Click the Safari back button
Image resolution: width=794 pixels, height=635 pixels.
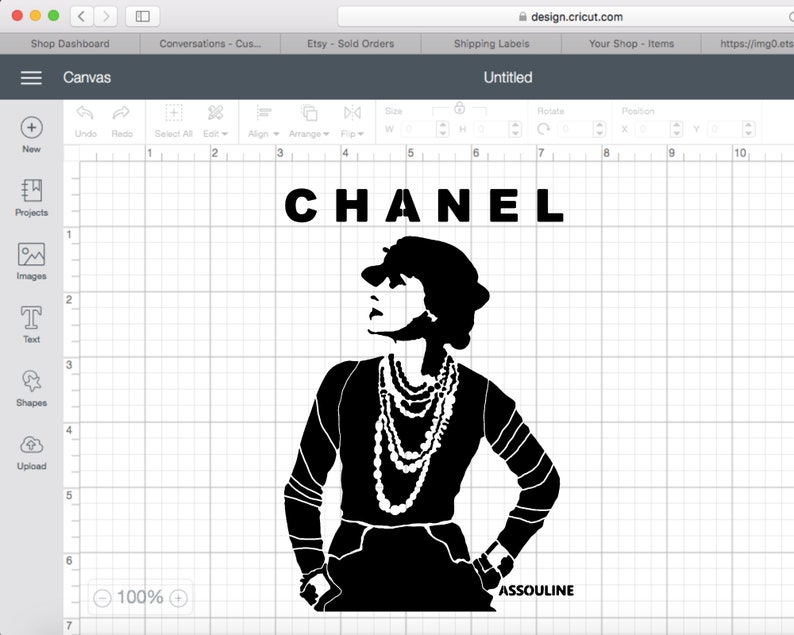[82, 16]
